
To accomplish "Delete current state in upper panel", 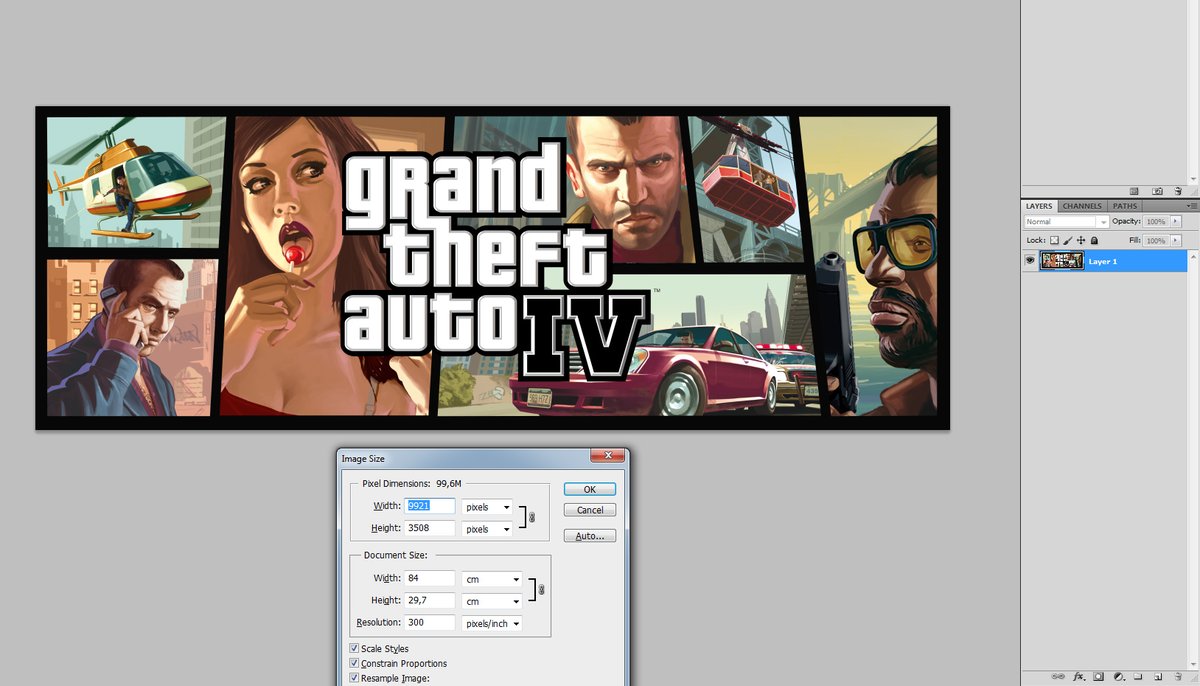I will click(x=1178, y=191).
